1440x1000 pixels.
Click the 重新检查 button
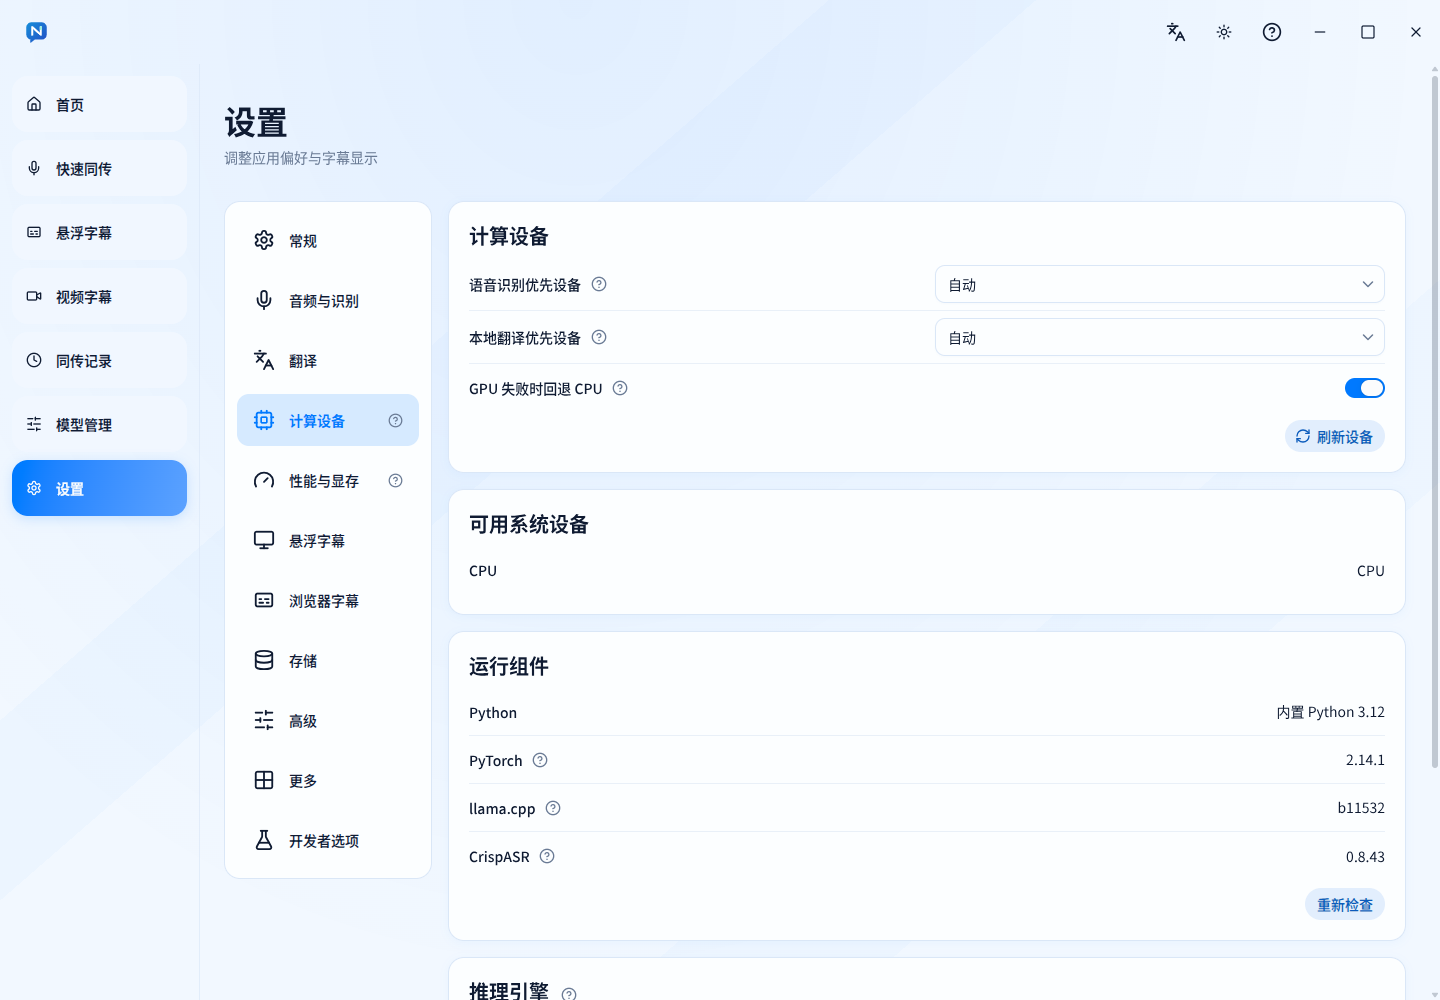[1345, 904]
